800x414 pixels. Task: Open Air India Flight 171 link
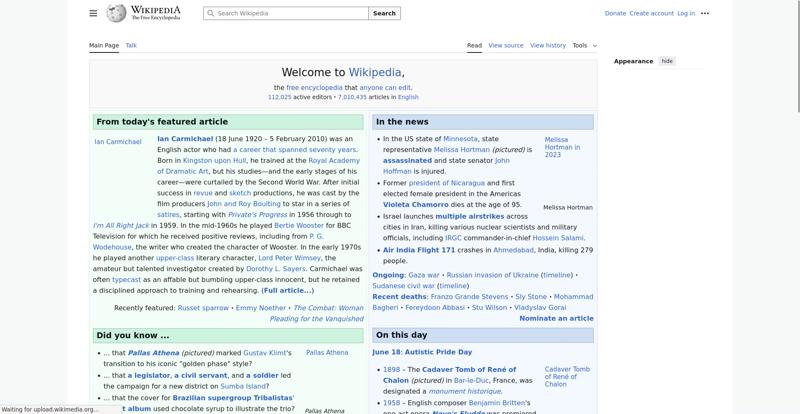(419, 250)
